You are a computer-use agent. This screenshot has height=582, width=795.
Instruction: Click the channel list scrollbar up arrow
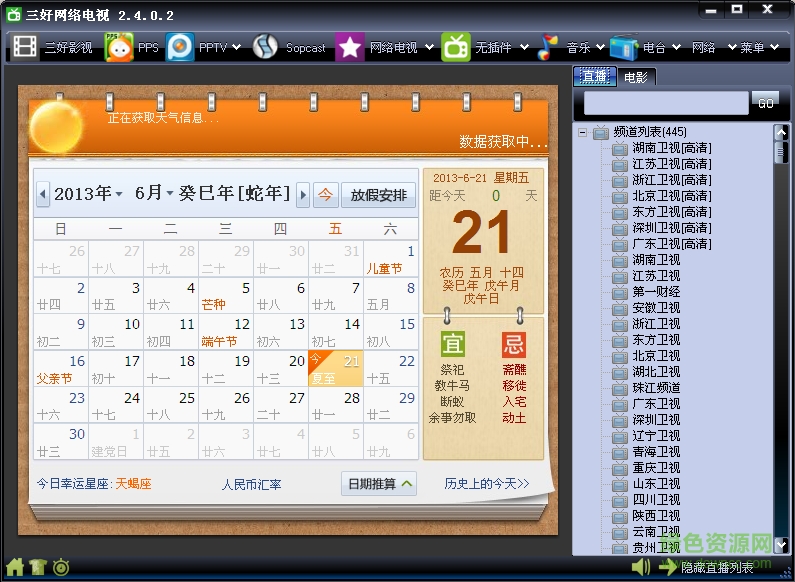[x=781, y=132]
